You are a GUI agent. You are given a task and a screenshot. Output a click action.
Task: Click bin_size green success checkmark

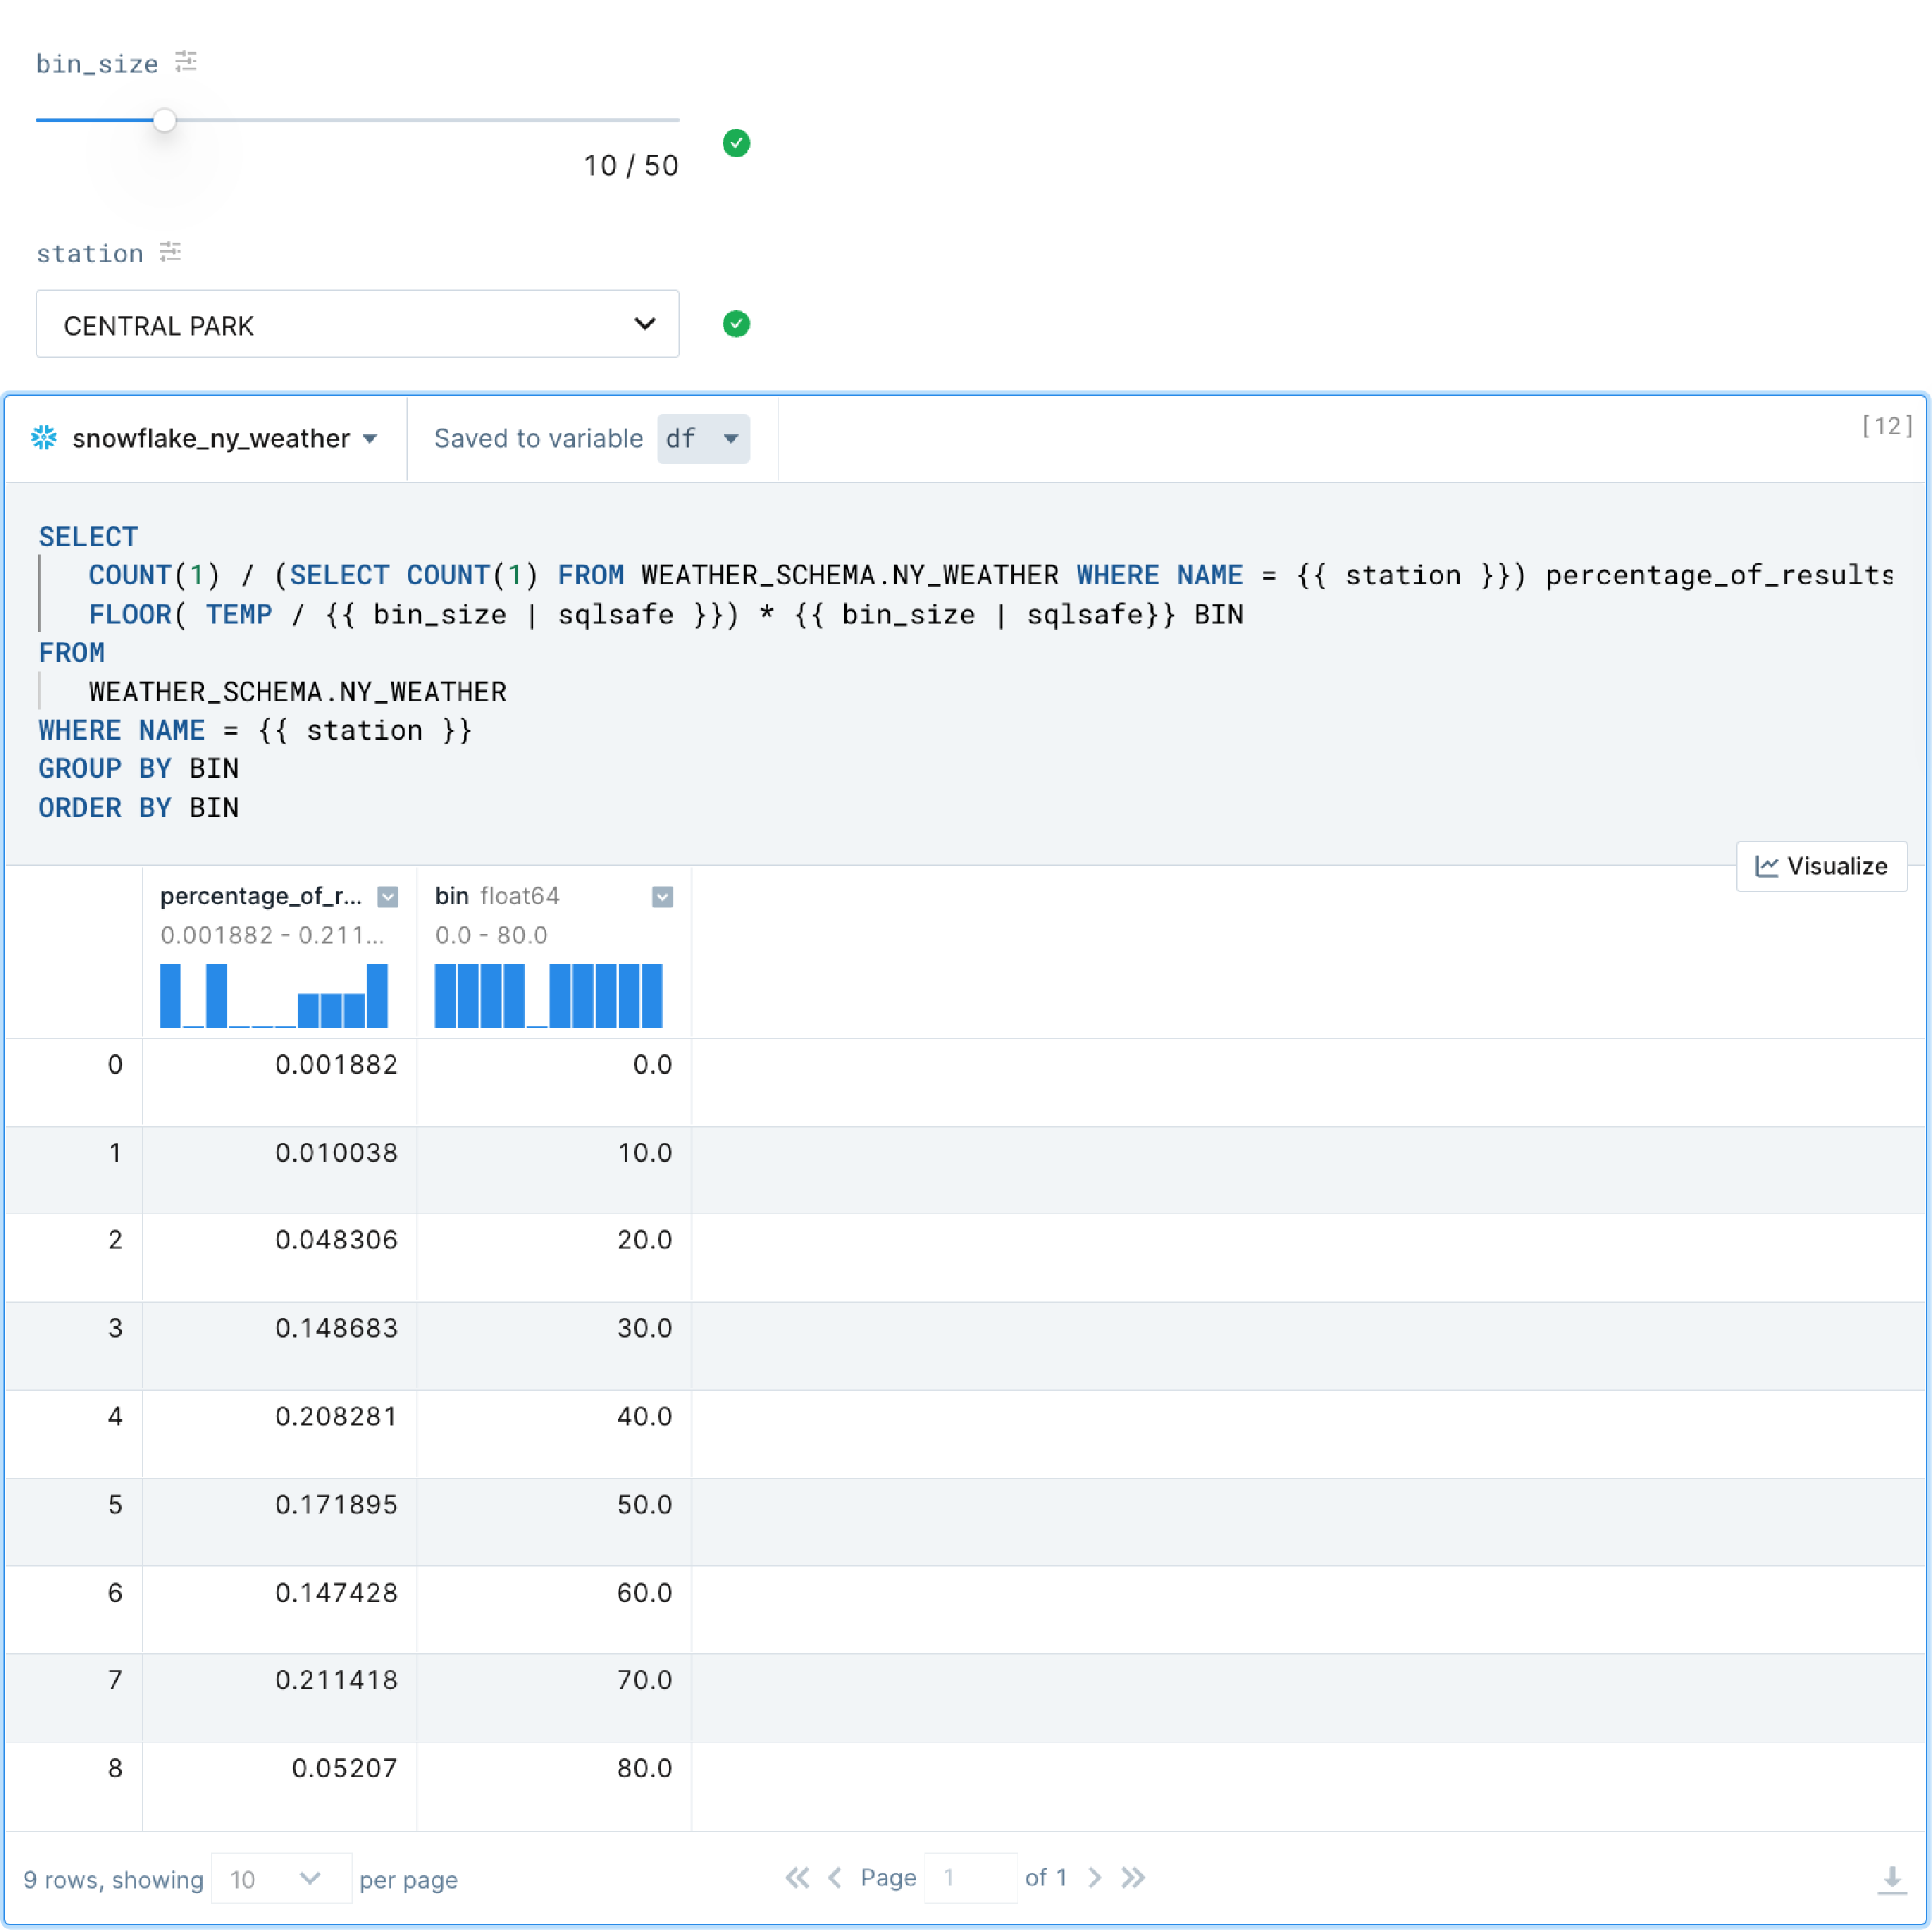pyautogui.click(x=736, y=143)
